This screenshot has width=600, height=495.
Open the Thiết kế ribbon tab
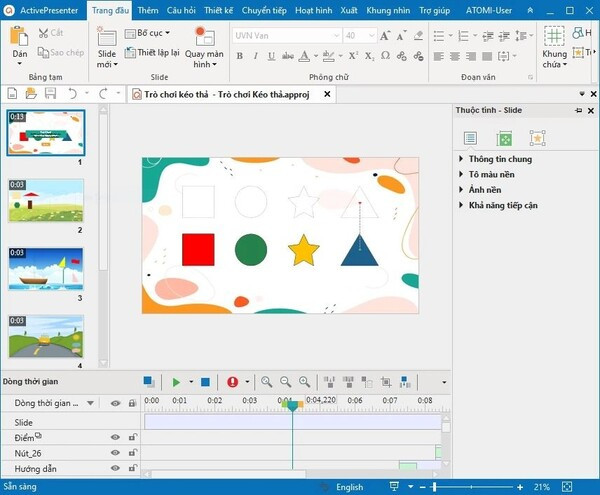click(218, 10)
